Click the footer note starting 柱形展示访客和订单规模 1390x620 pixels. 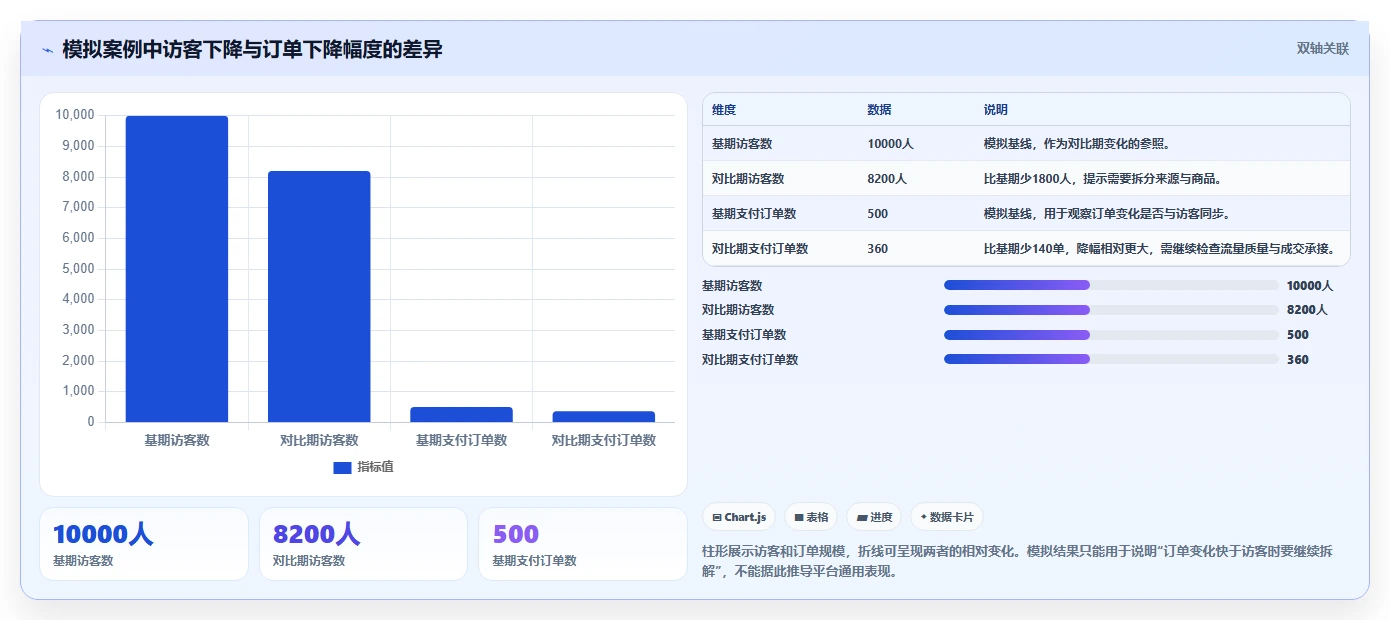coord(1018,561)
